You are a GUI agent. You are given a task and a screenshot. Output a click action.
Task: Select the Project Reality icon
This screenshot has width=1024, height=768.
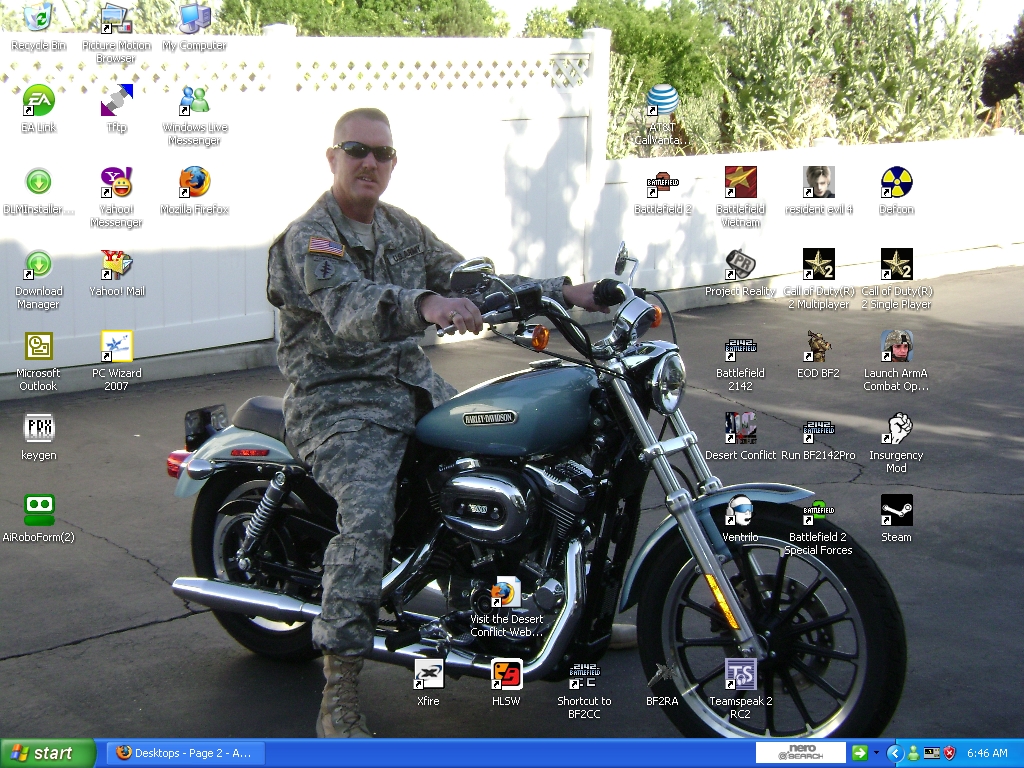[740, 265]
